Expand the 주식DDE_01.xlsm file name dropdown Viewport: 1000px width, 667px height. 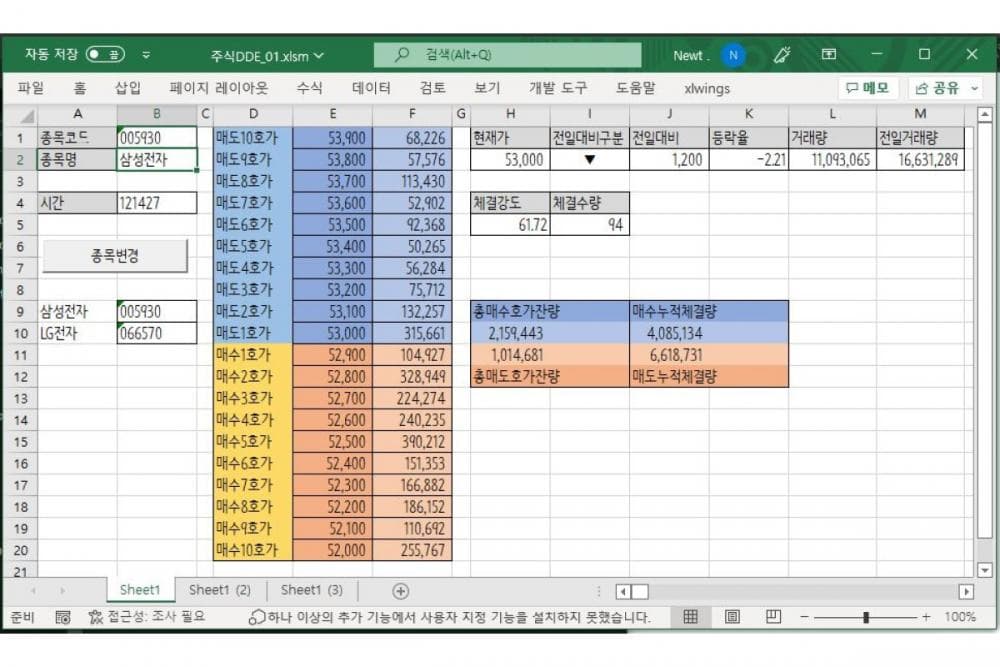pos(319,56)
